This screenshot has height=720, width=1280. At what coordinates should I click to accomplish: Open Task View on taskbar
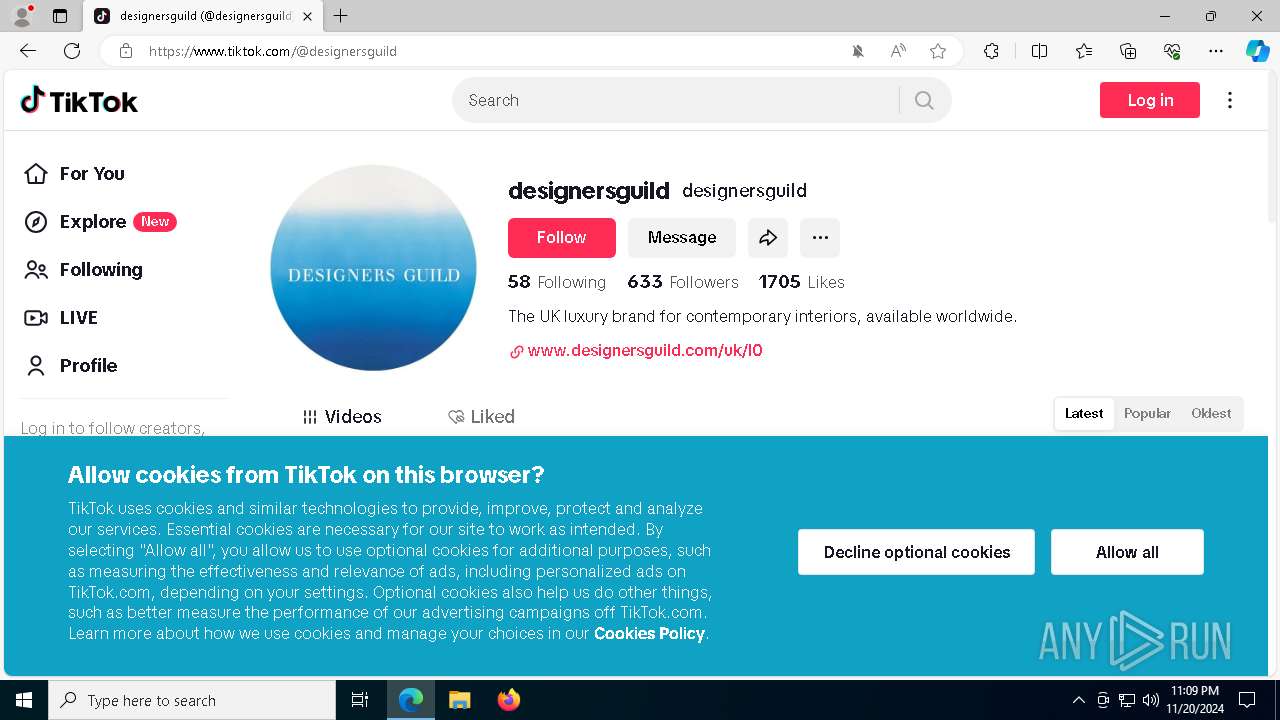point(360,700)
